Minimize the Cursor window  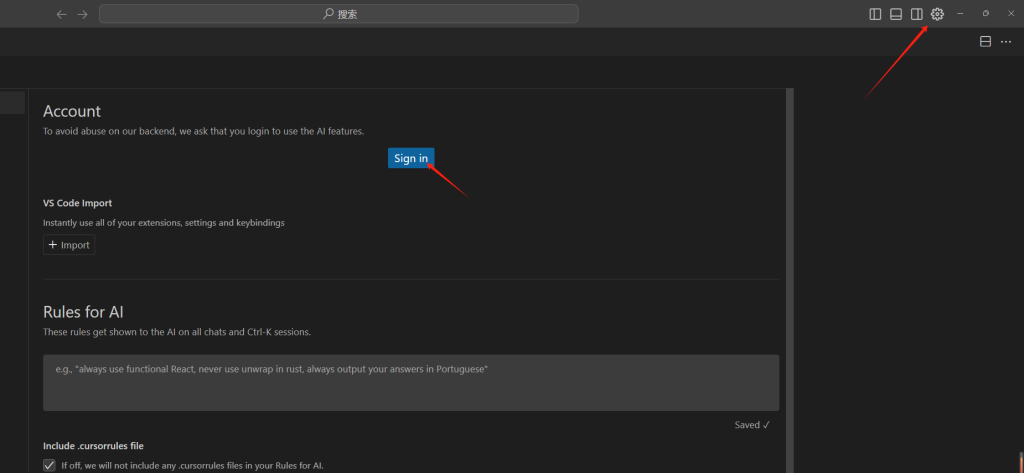pyautogui.click(x=960, y=14)
